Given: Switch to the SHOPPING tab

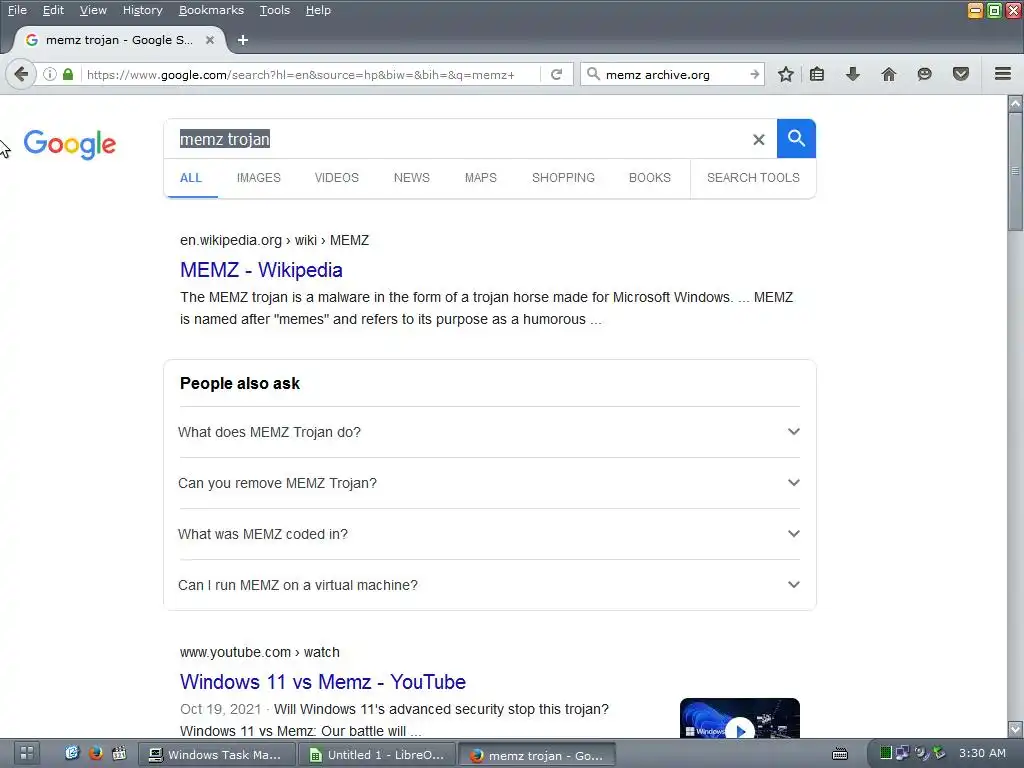Looking at the screenshot, I should tap(563, 178).
